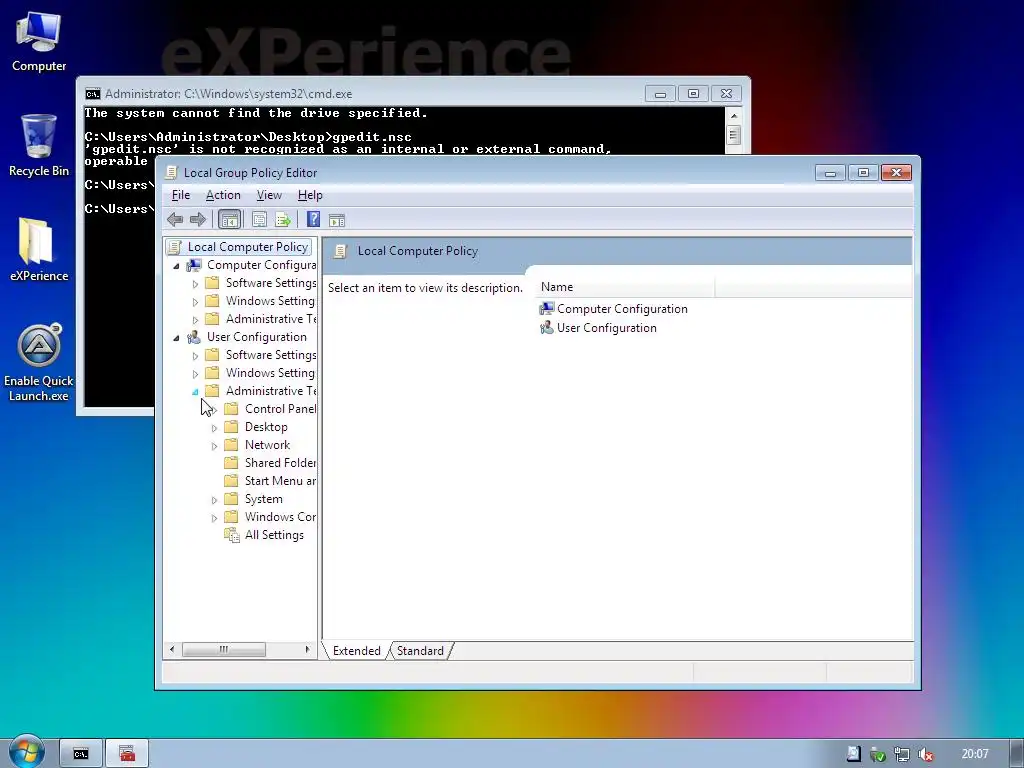
Task: Click the Properties toolbar icon
Action: [259, 220]
